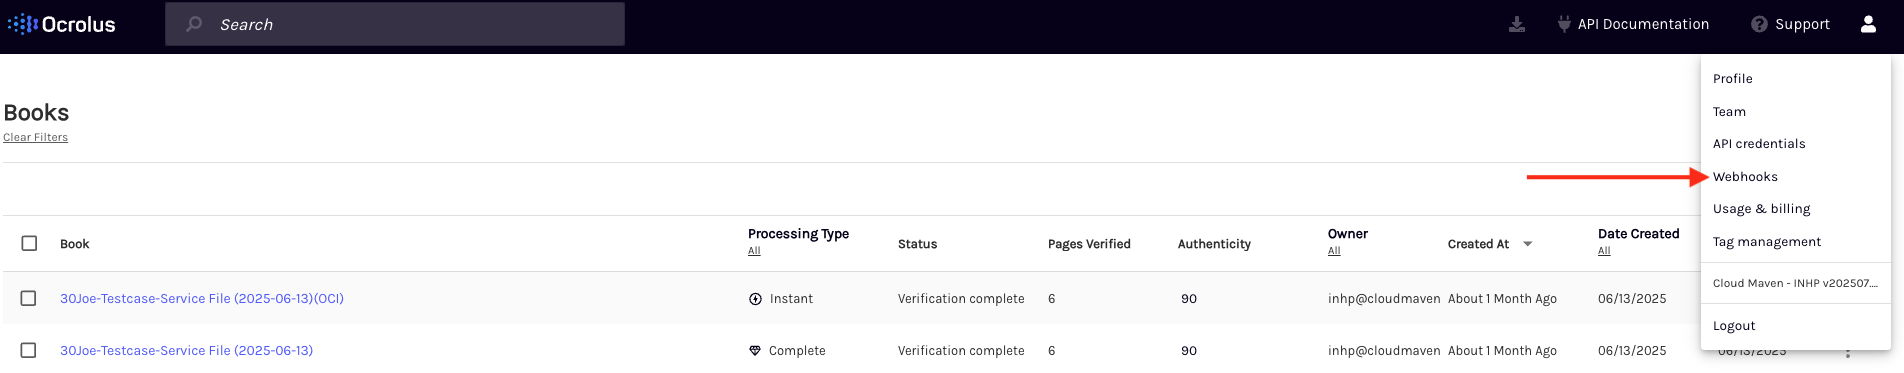
Task: Click the Pages Verified column header
Action: click(x=1089, y=244)
